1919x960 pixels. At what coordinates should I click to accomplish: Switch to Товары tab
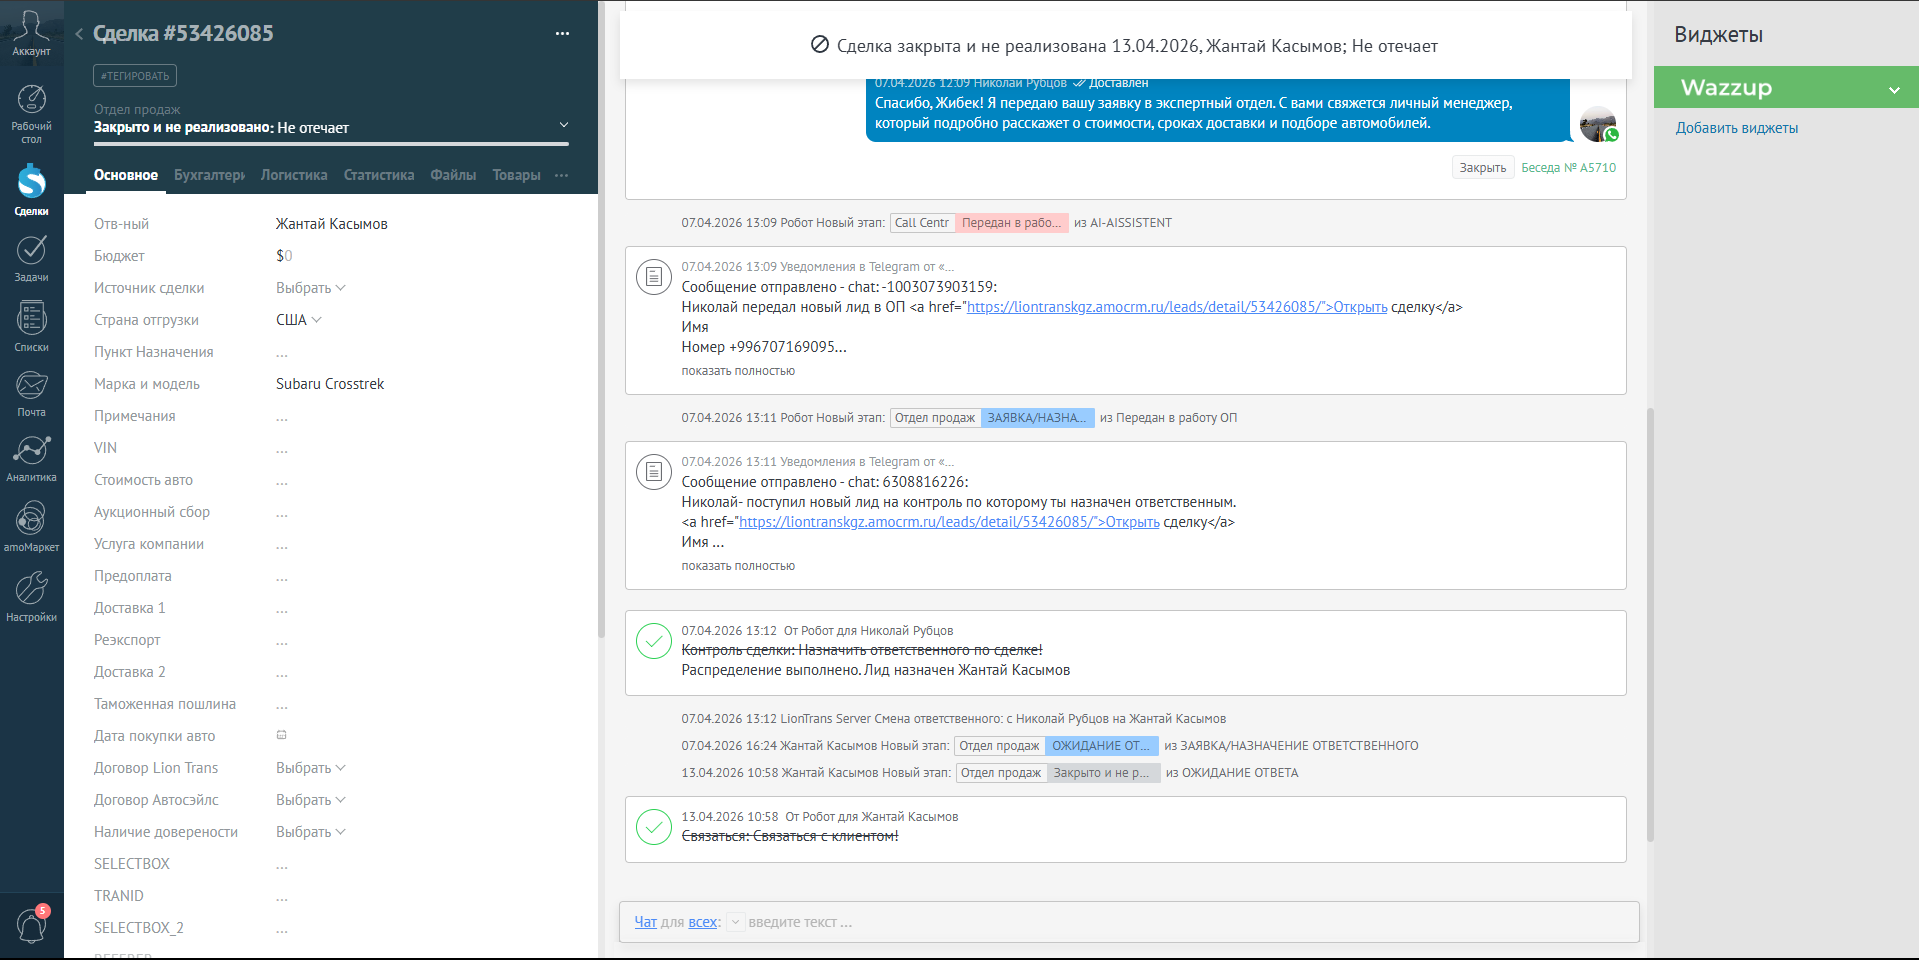point(516,175)
